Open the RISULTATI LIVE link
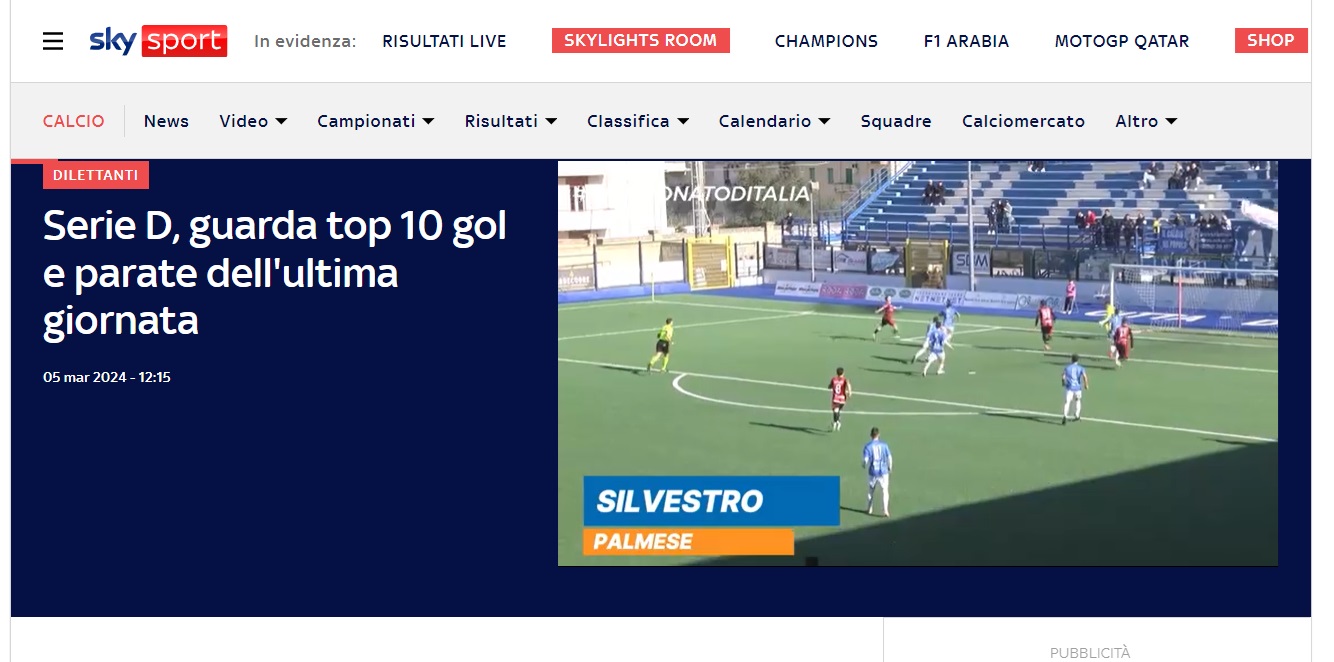 point(444,41)
